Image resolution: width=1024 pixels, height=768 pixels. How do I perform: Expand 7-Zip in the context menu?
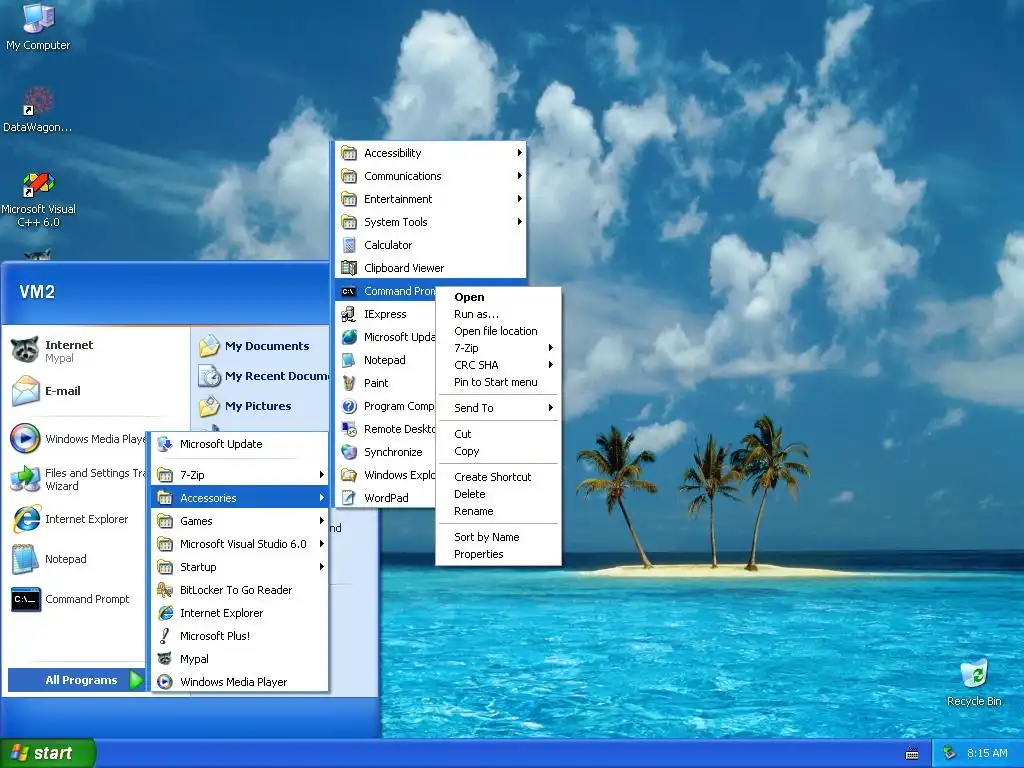pos(498,348)
